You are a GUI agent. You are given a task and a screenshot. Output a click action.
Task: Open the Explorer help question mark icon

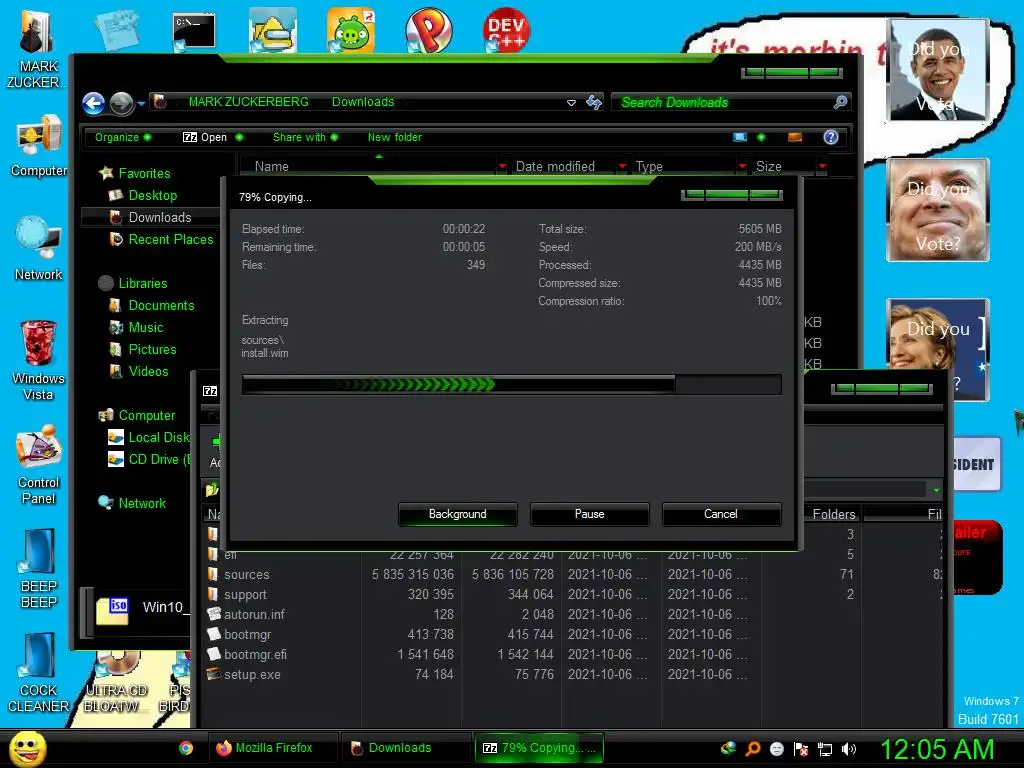coord(831,137)
